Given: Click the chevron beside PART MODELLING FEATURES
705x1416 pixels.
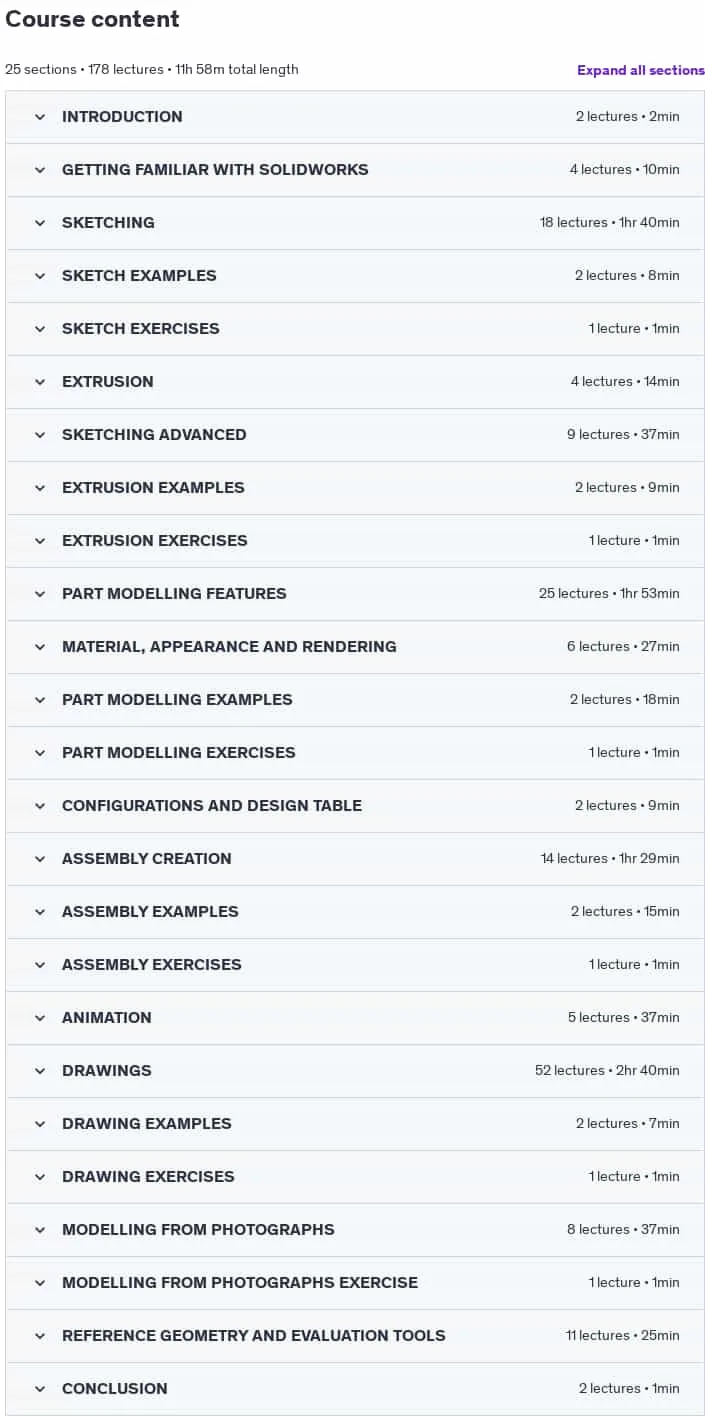Looking at the screenshot, I should tap(40, 594).
